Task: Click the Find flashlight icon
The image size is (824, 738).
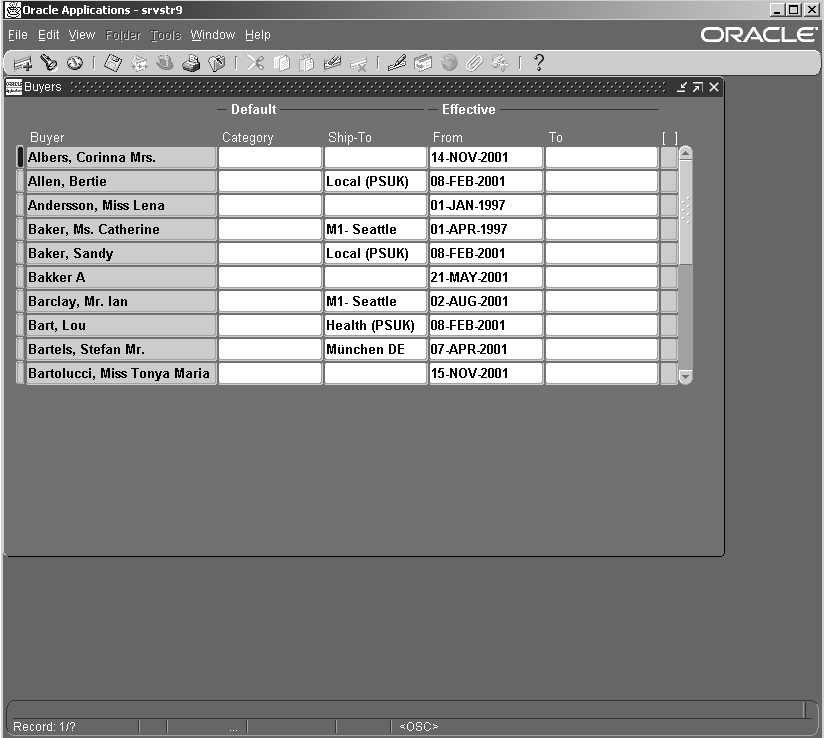Action: pos(49,63)
